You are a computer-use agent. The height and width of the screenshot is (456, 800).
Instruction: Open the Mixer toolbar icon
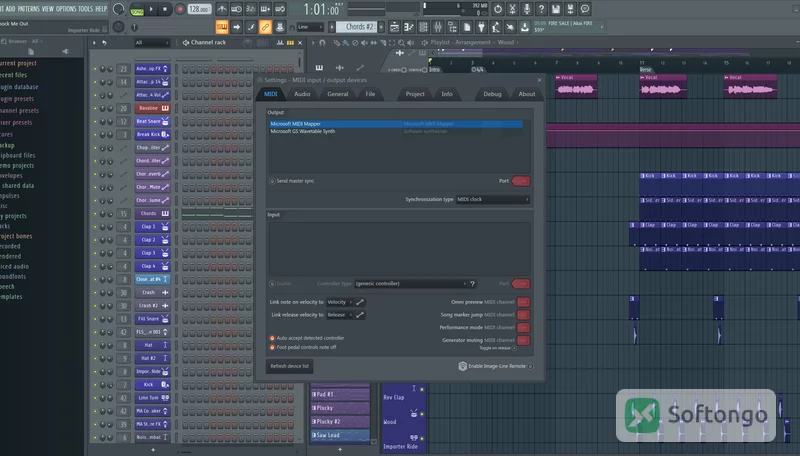[x=438, y=27]
